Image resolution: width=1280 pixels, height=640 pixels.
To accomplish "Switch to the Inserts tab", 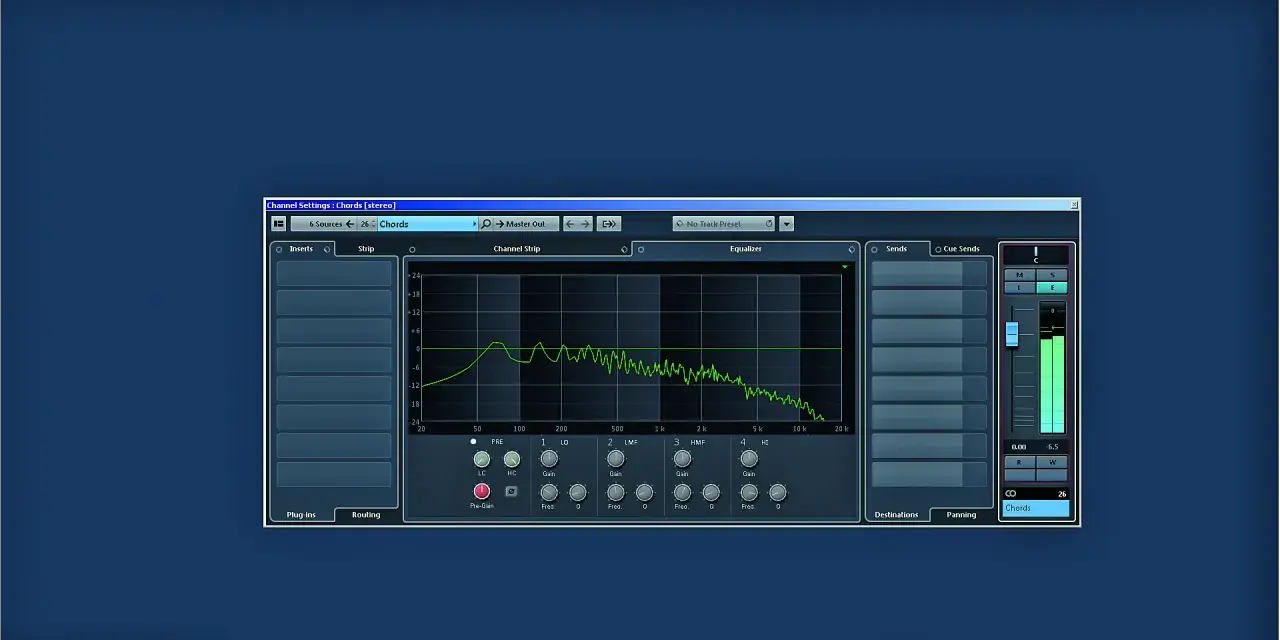I will (301, 249).
